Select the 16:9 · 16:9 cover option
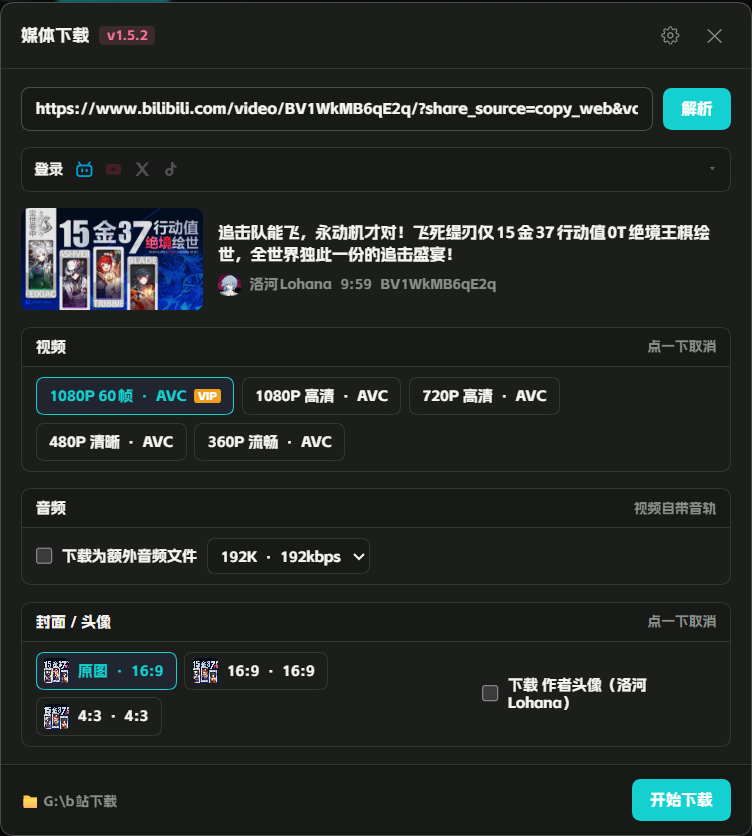Viewport: 752px width, 836px height. point(255,671)
